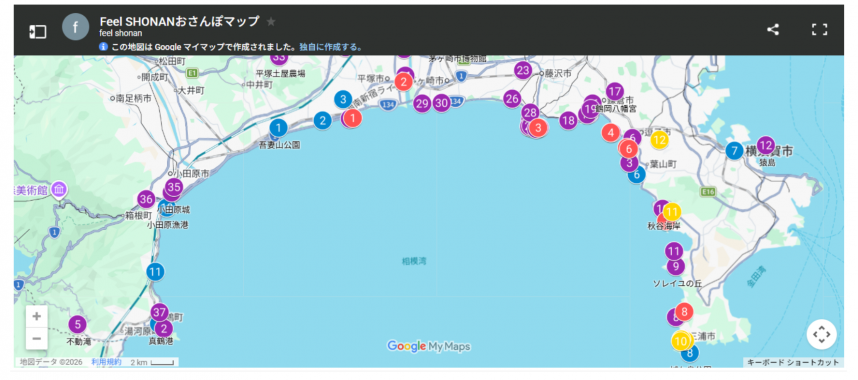Select red marker 3
The width and height of the screenshot is (858, 380).
(x=538, y=128)
